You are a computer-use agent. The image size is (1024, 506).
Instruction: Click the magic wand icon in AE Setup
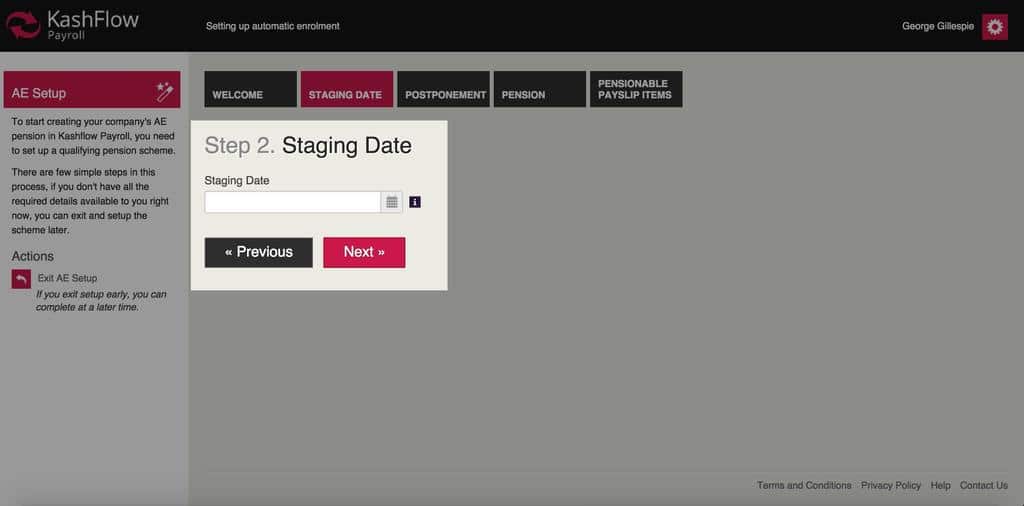pyautogui.click(x=165, y=92)
